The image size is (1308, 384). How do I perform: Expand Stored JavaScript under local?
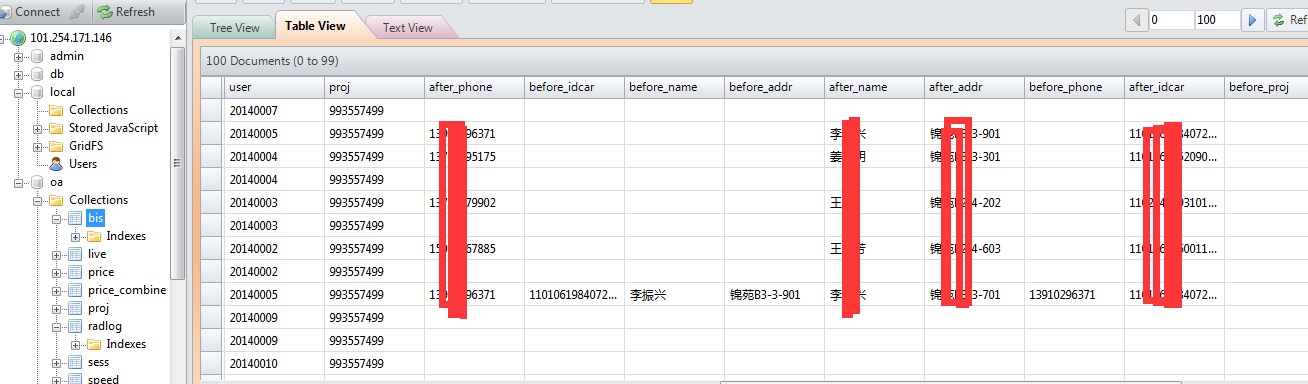click(38, 128)
